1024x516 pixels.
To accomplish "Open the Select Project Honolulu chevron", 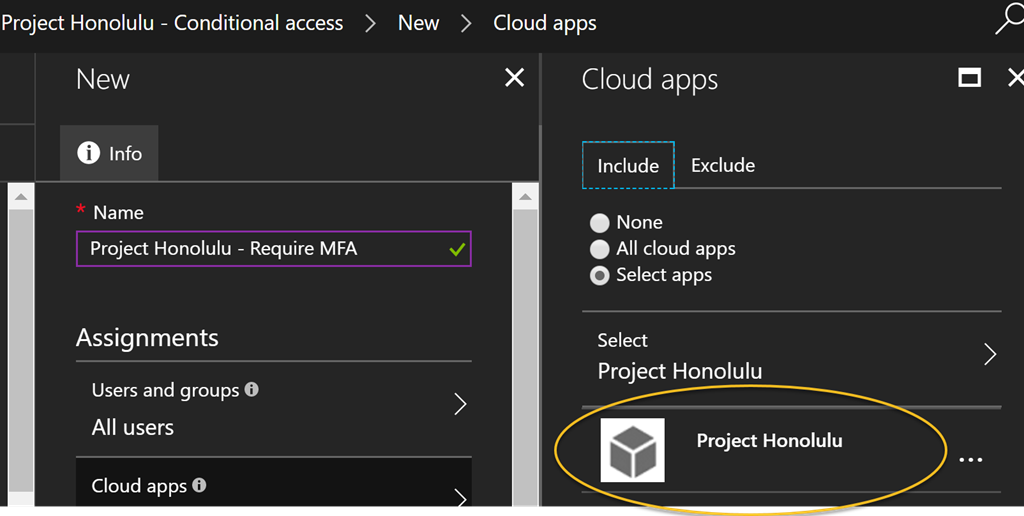I will pyautogui.click(x=991, y=355).
